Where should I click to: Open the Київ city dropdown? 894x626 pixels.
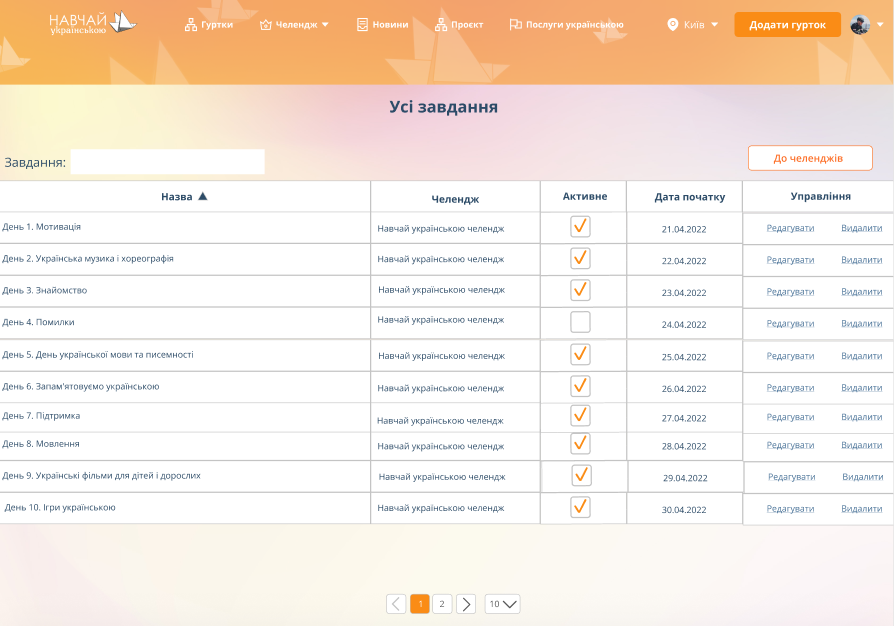point(693,25)
